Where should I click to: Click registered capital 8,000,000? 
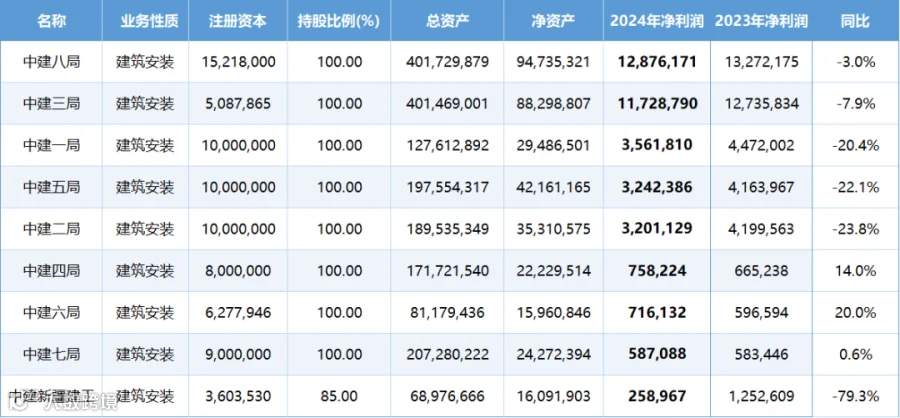[x=238, y=270]
